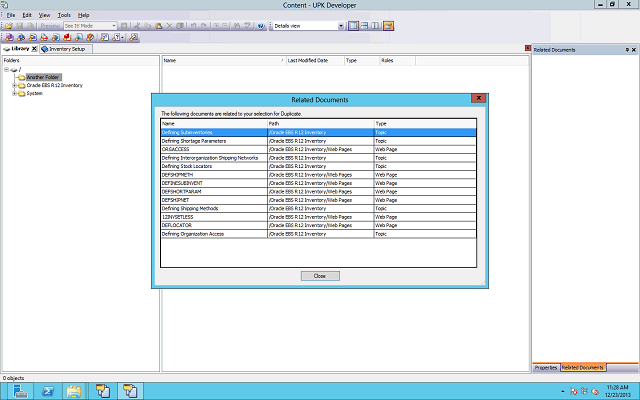640x400 pixels.
Task: Open PowerShell from the taskbar
Action: coord(47,391)
